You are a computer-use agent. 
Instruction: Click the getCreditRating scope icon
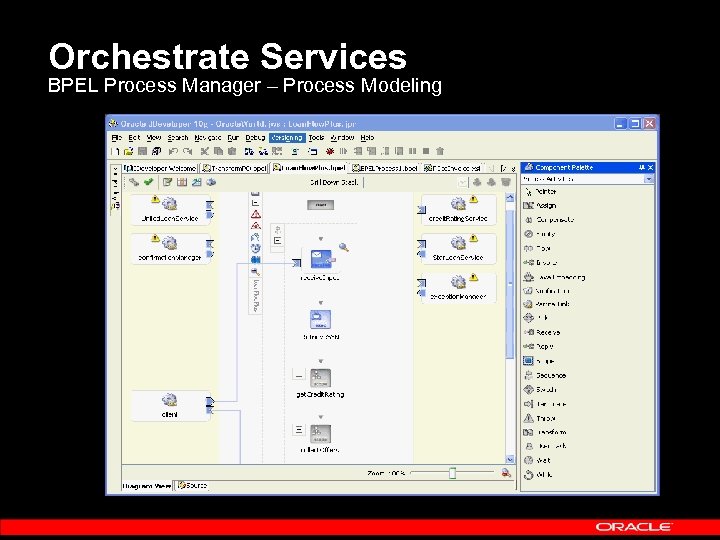pos(321,378)
